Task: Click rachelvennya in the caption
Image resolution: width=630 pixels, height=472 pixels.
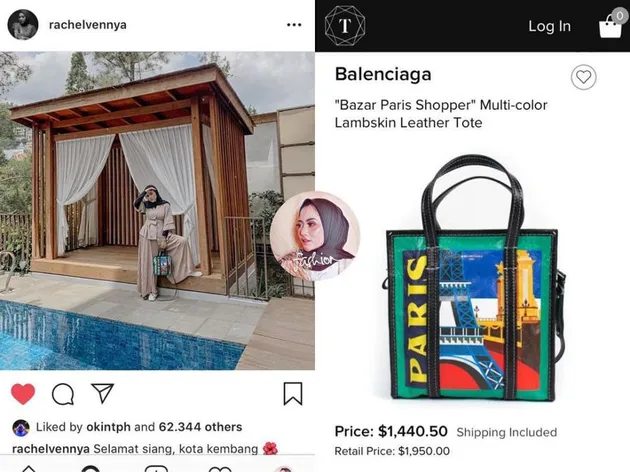Action: click(51, 449)
